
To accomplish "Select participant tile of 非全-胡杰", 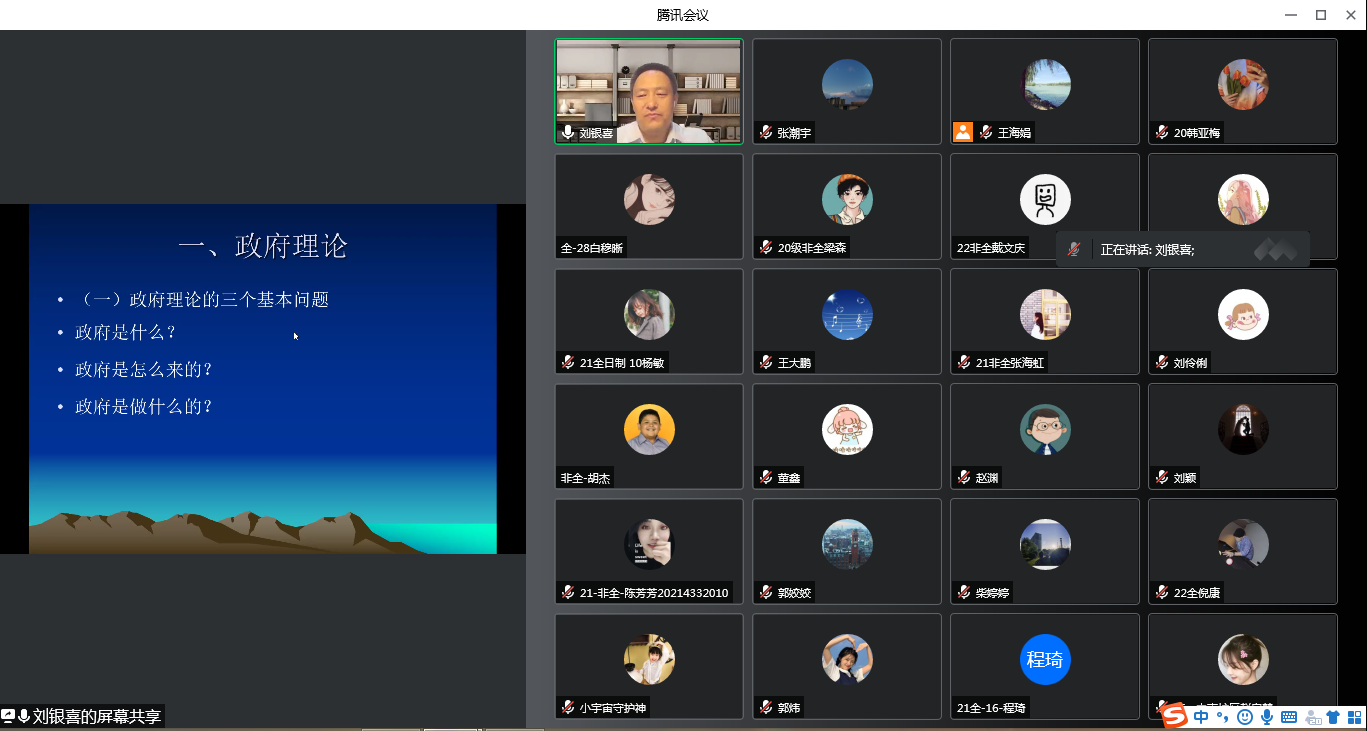I will [649, 436].
